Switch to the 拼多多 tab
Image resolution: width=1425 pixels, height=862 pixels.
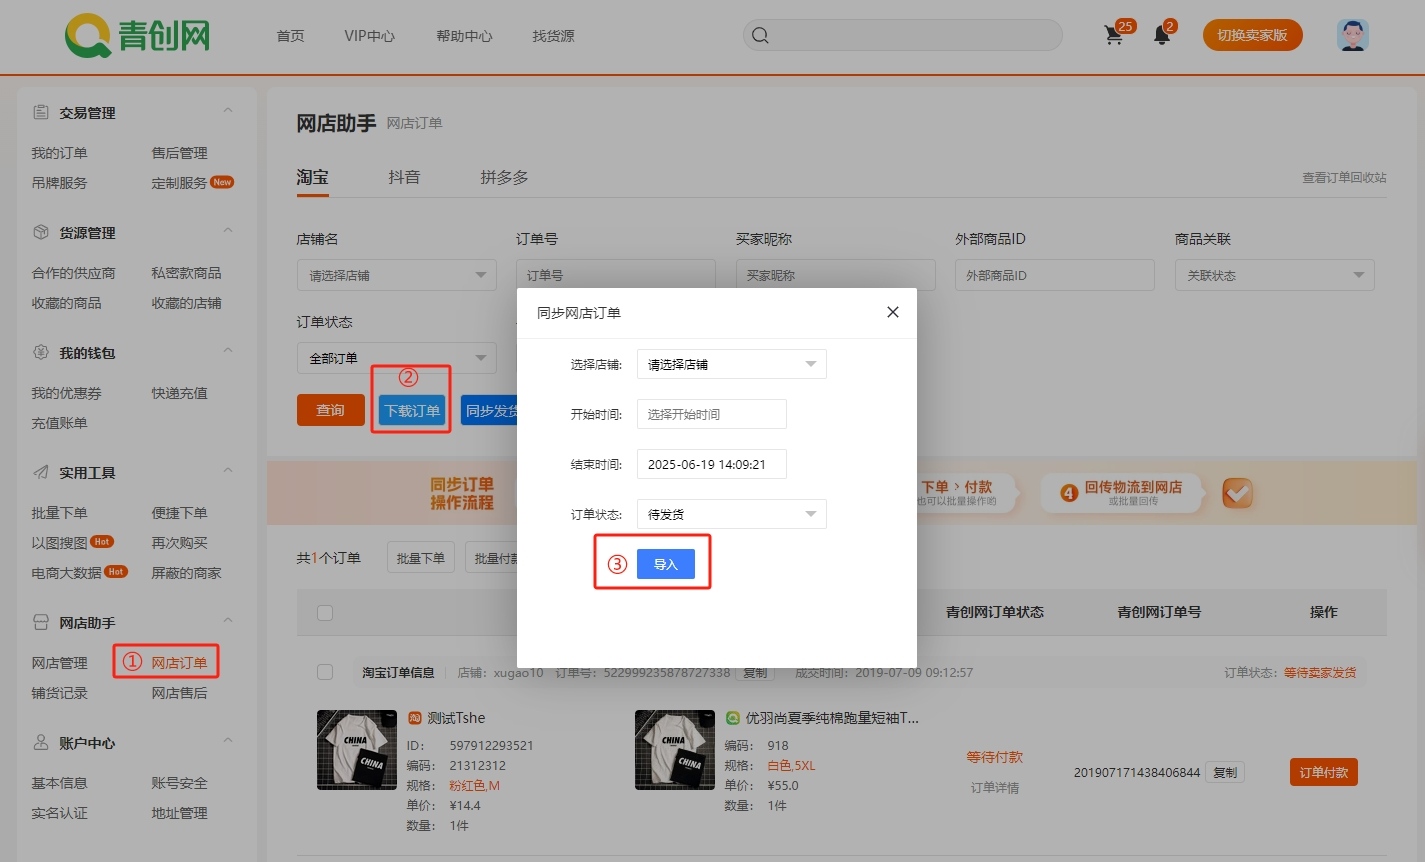tap(504, 177)
